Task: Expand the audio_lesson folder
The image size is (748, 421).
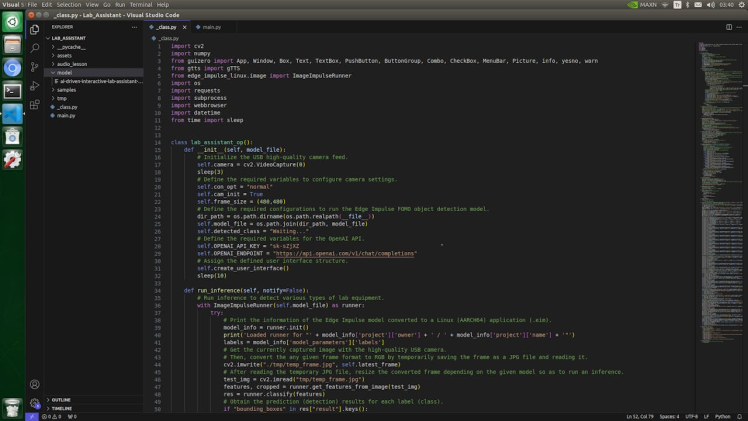Action: 72,64
